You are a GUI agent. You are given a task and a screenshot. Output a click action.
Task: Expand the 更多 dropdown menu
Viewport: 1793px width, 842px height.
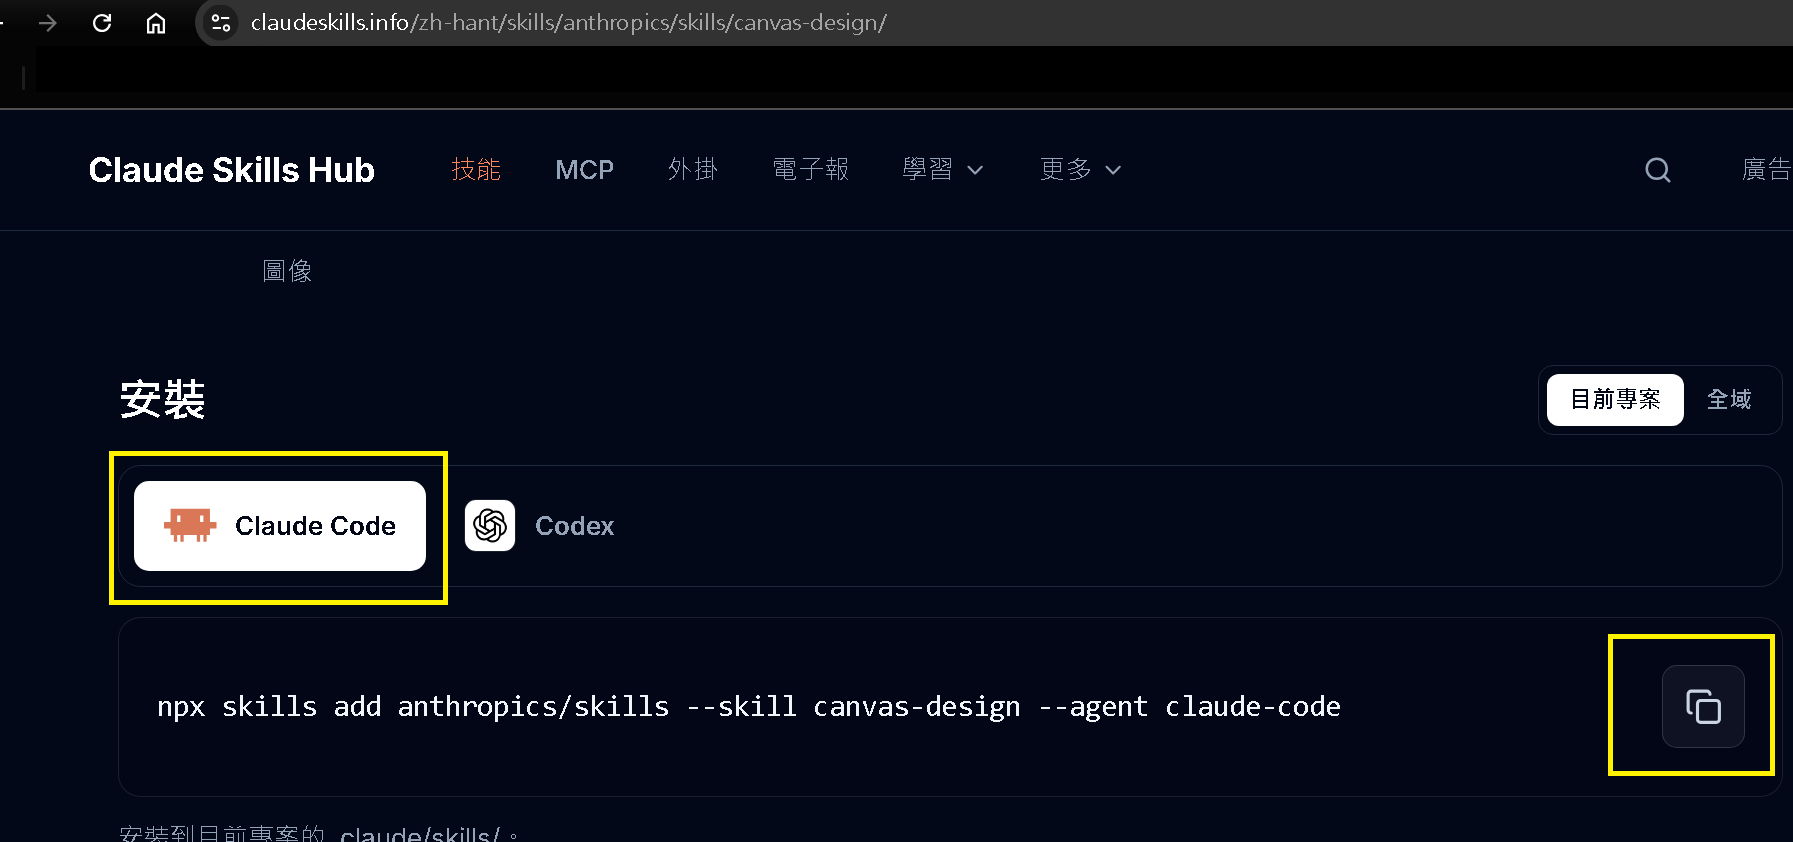click(x=1081, y=169)
